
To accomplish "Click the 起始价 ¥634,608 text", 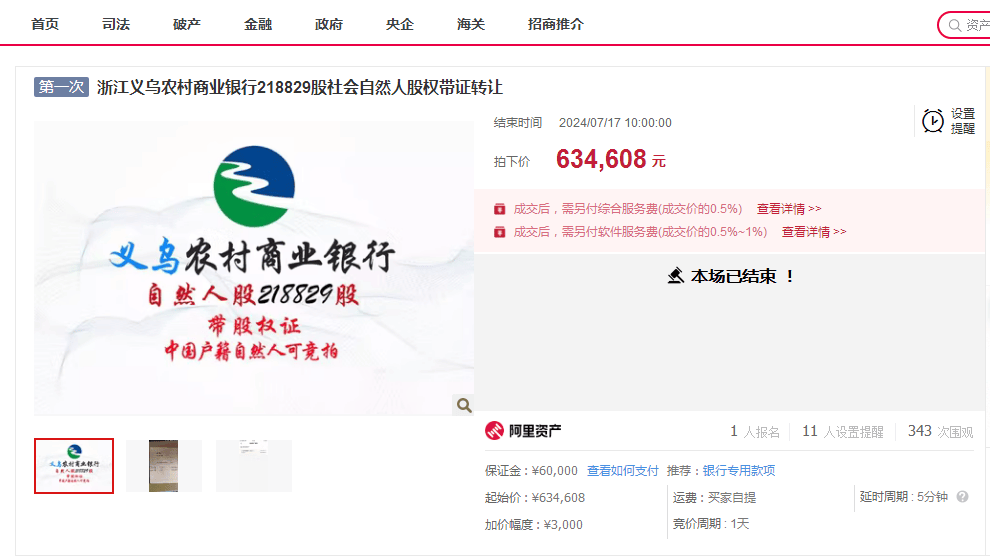I will (x=535, y=498).
